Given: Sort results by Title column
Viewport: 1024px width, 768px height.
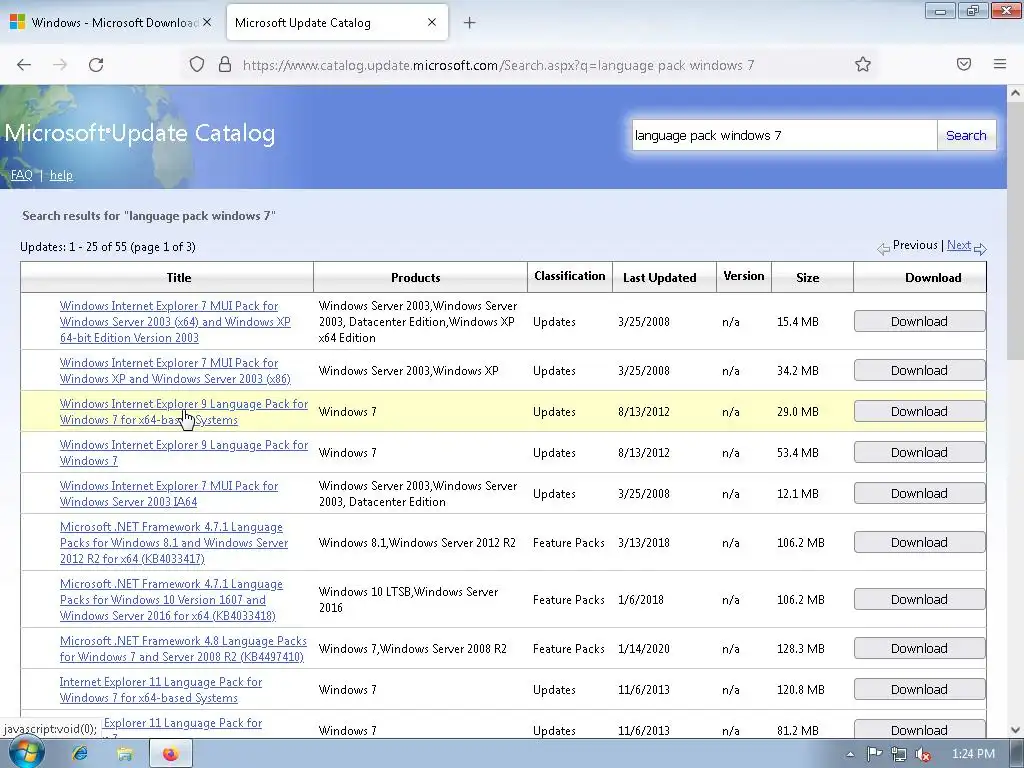Looking at the screenshot, I should click(179, 278).
